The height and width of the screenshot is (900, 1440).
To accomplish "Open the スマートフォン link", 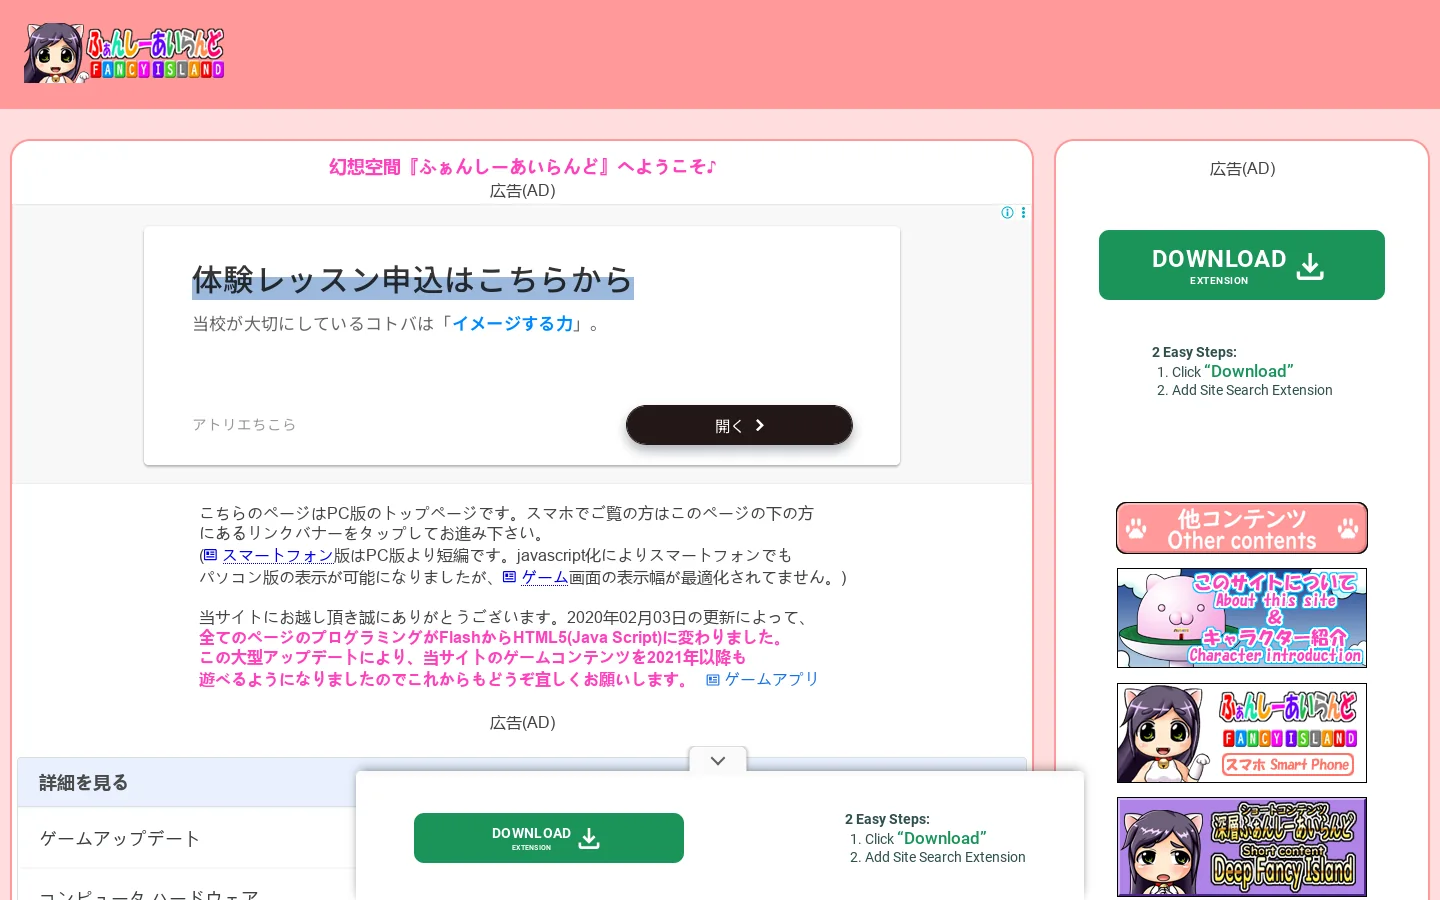I will click(x=278, y=555).
